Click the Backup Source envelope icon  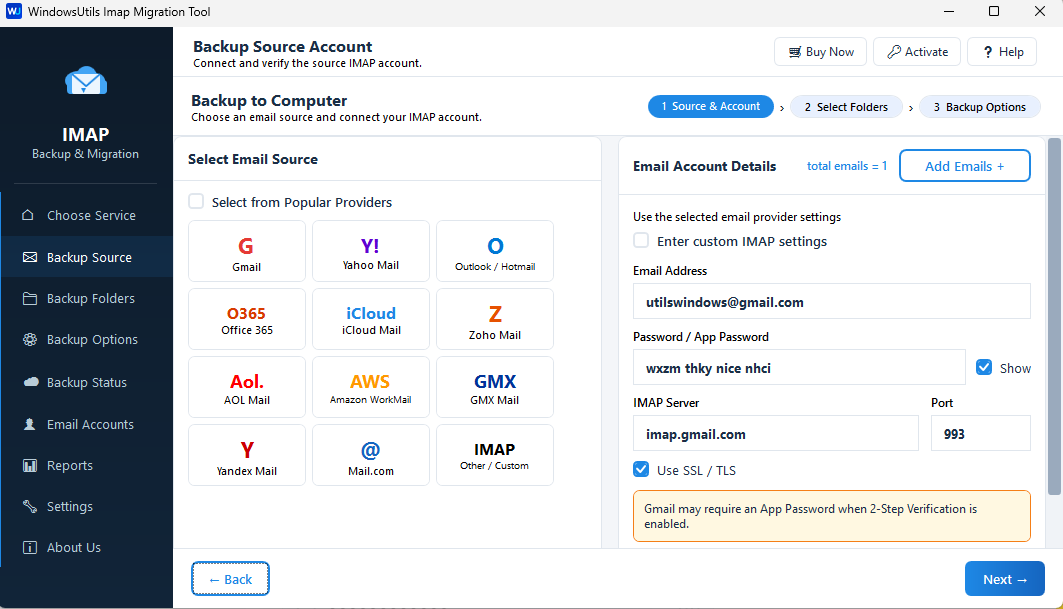point(30,257)
